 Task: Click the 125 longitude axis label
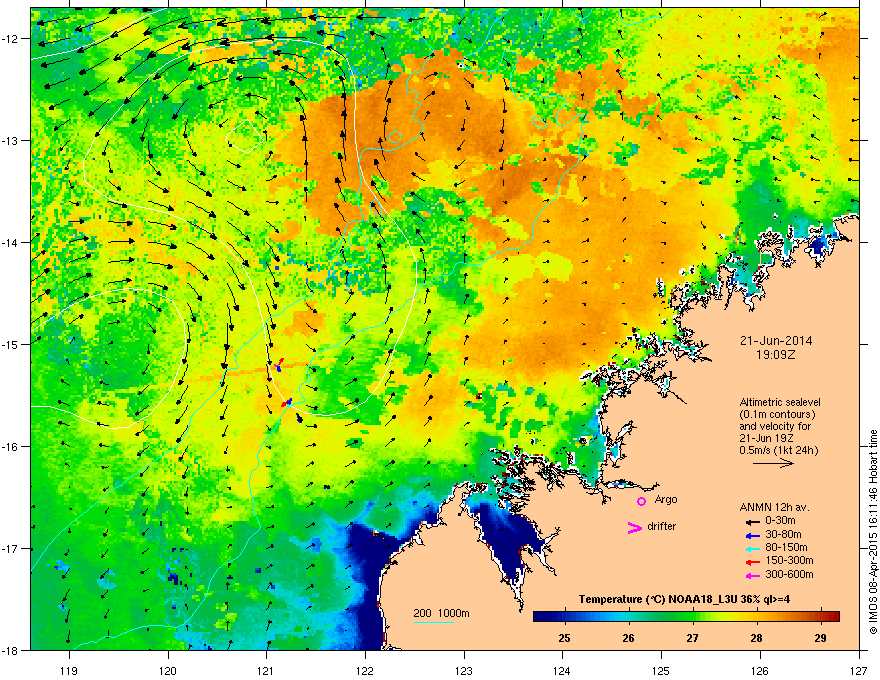[x=661, y=670]
